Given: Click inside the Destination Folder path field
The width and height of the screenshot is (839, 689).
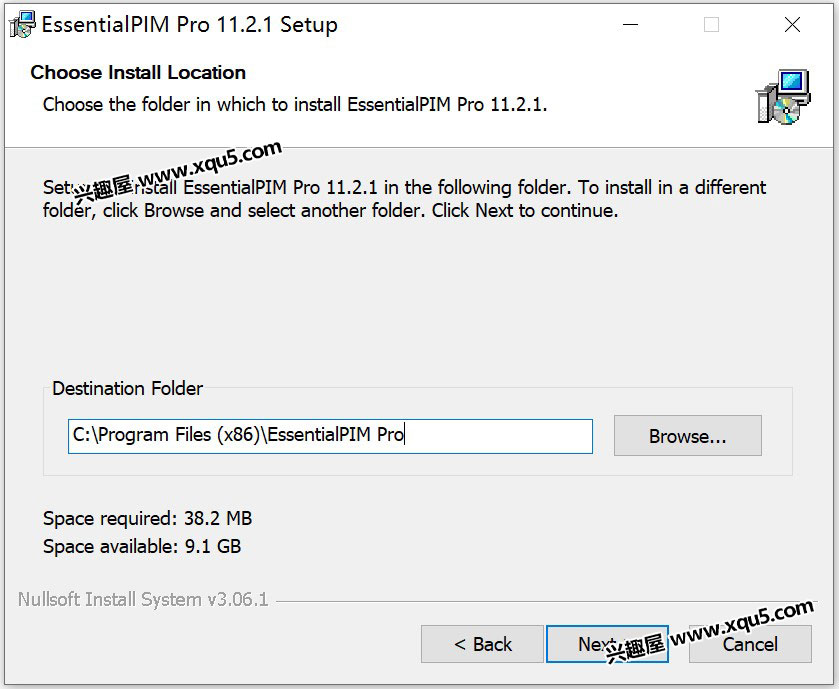Looking at the screenshot, I should click(x=330, y=436).
